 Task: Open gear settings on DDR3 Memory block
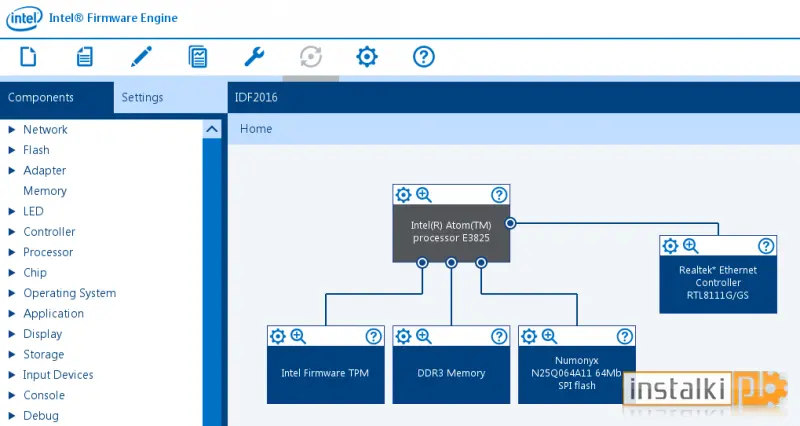pos(403,336)
